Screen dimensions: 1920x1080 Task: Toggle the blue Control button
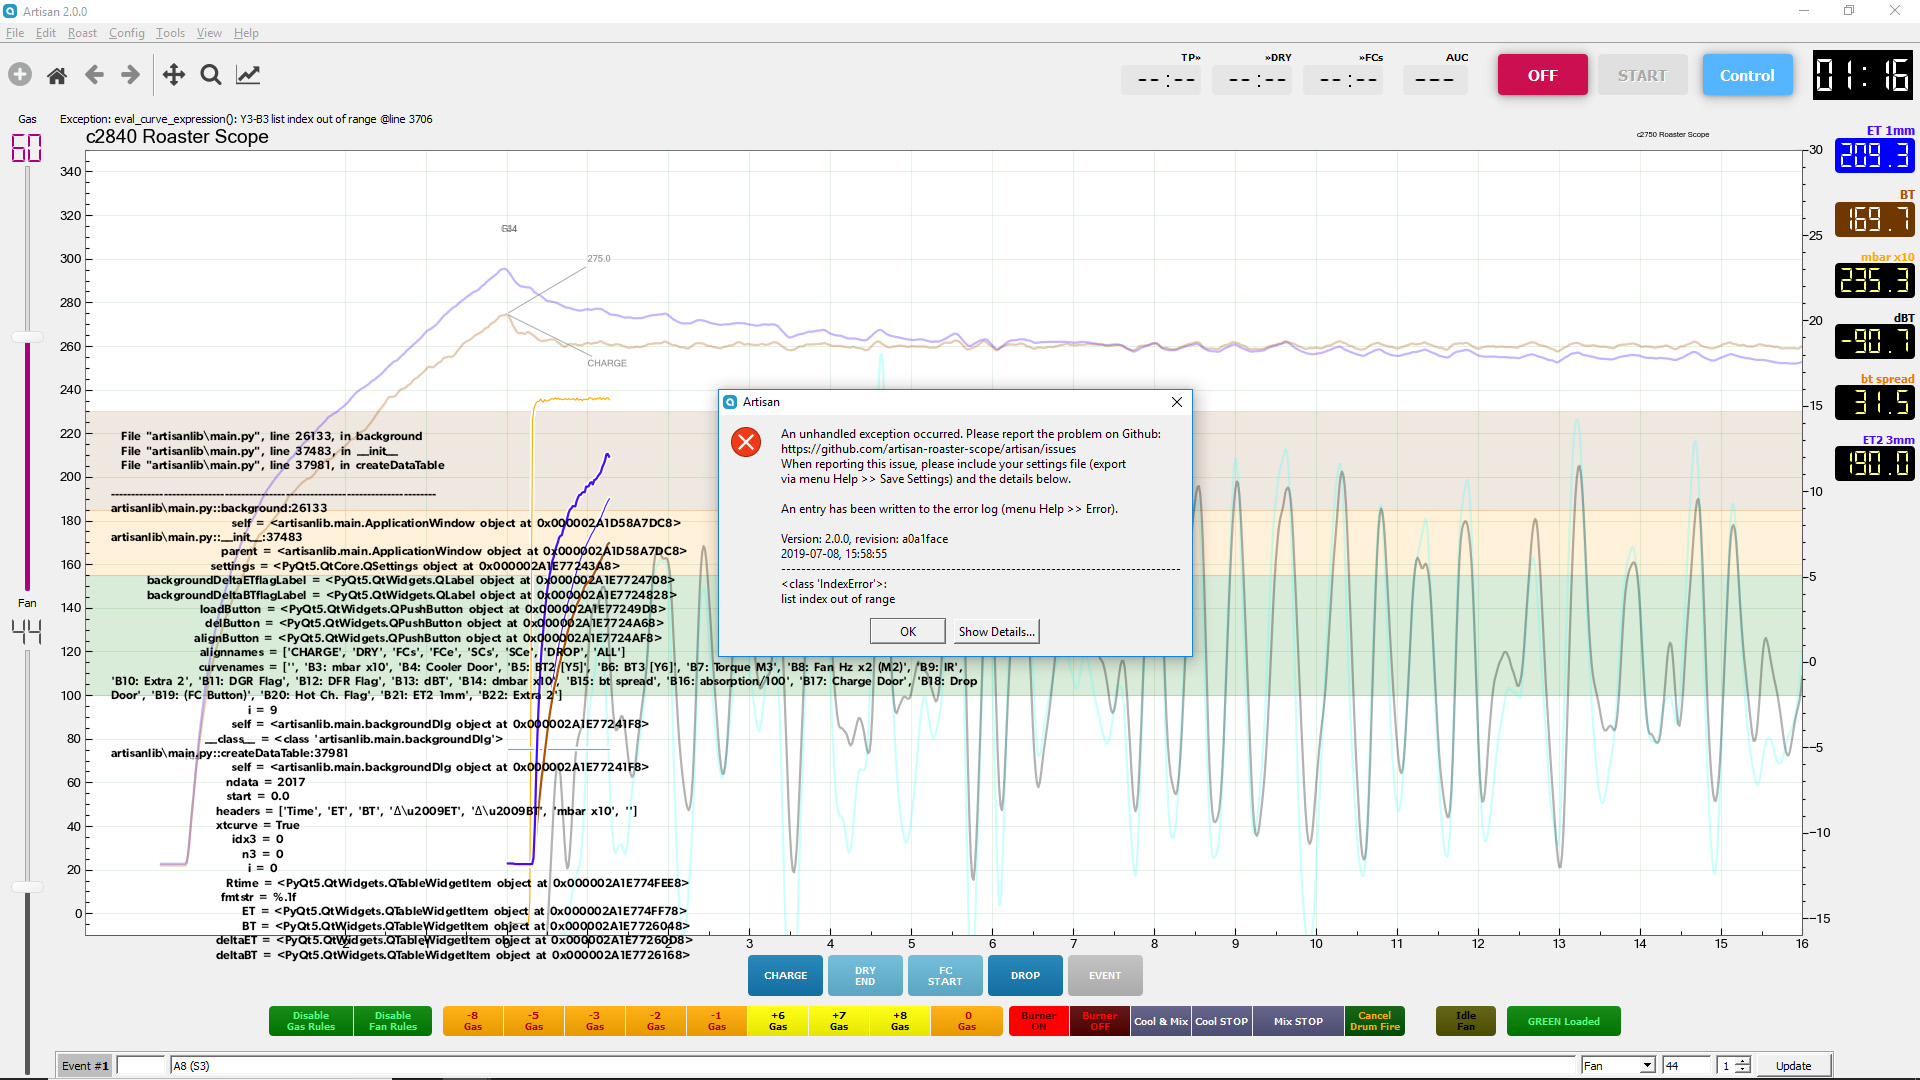[x=1746, y=75]
